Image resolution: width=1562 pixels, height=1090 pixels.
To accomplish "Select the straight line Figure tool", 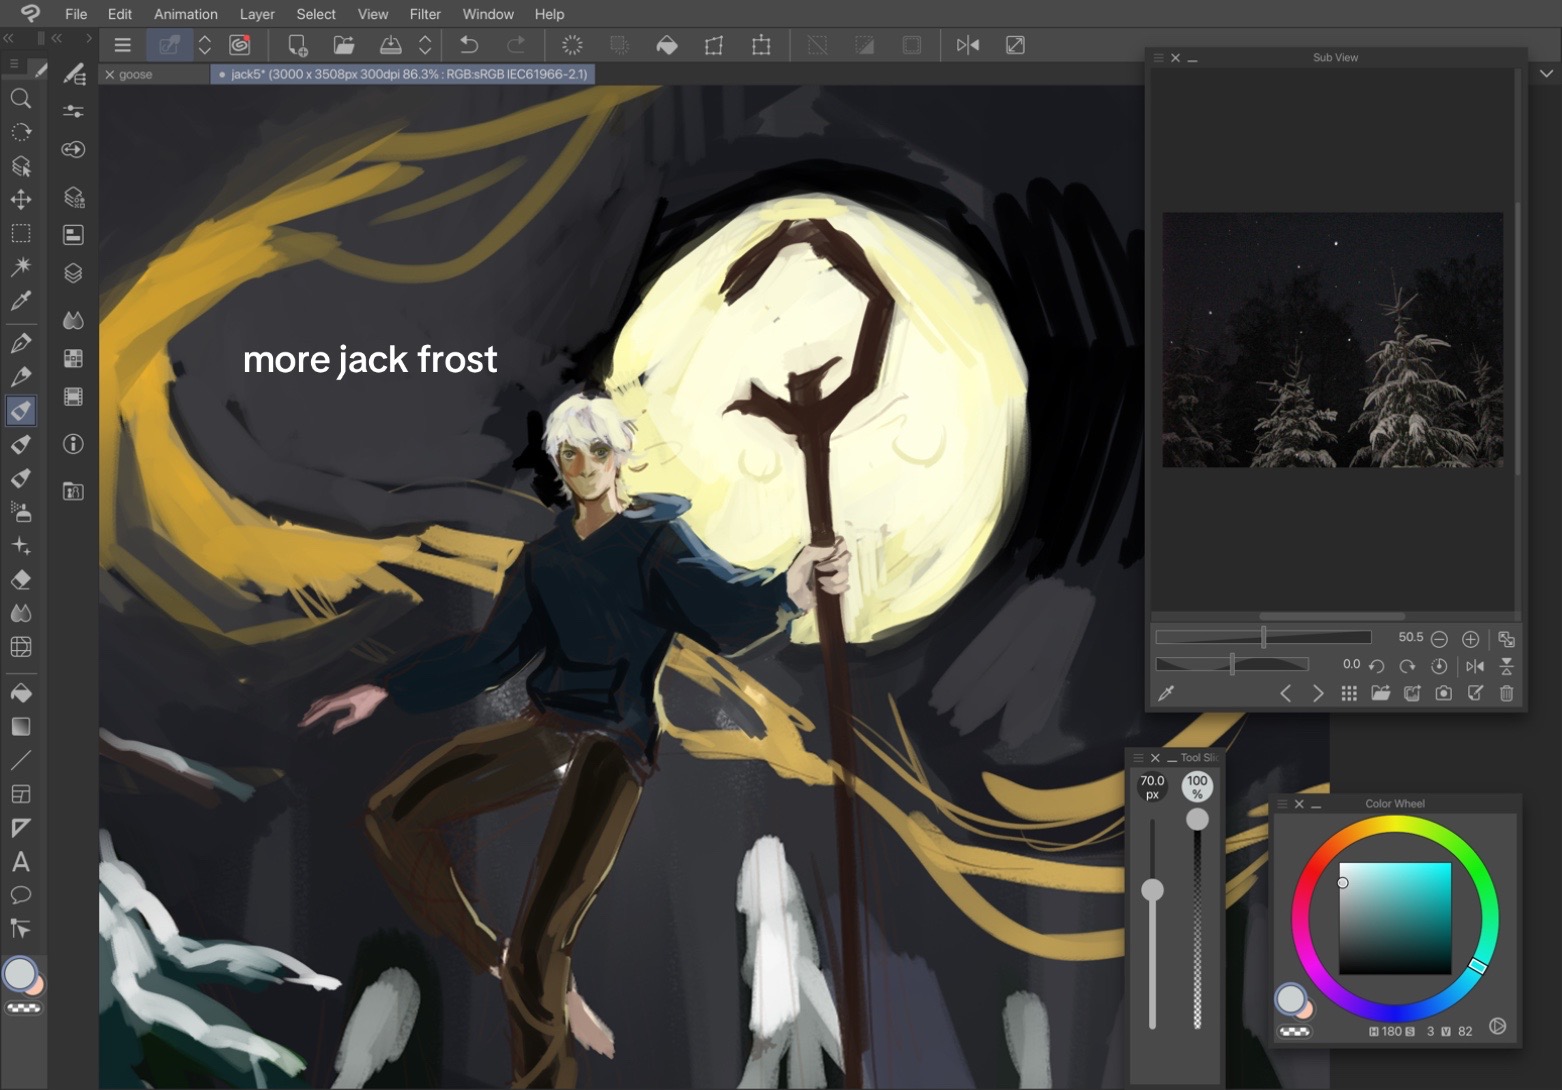I will point(20,761).
